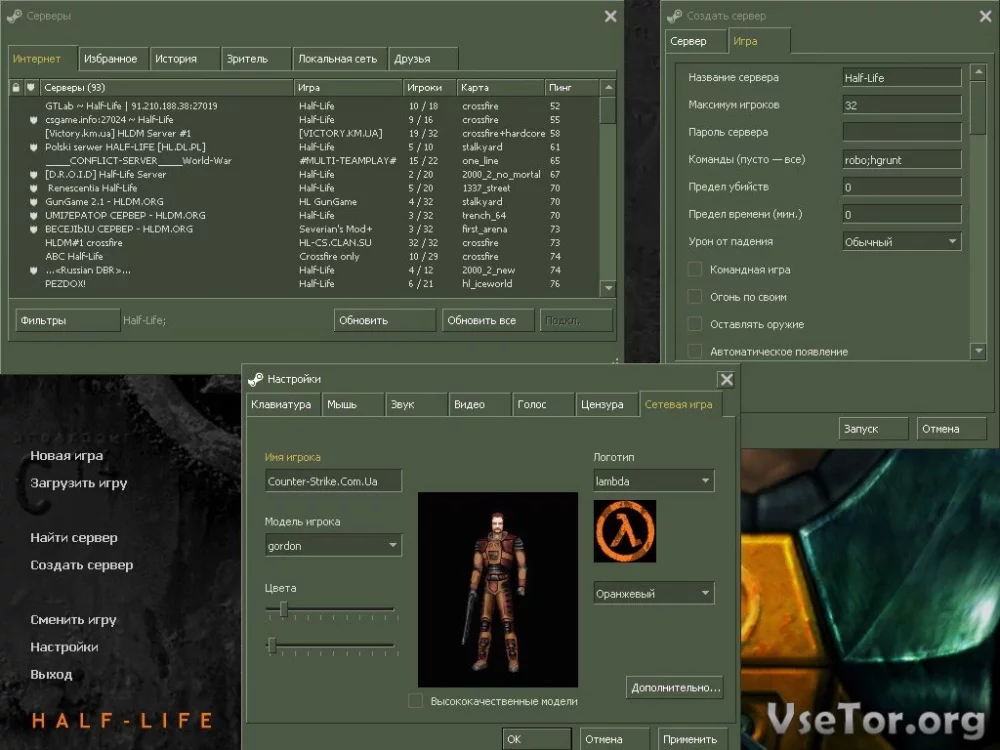Click Steam icon in Settings title bar

256,379
